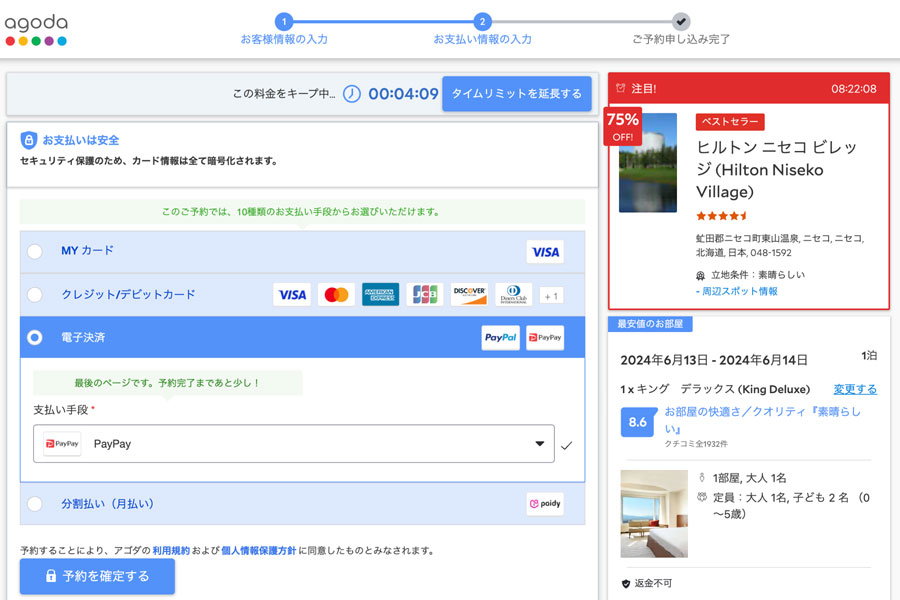Click the クレジット/デビットカード label
The height and width of the screenshot is (600, 900).
tap(129, 295)
